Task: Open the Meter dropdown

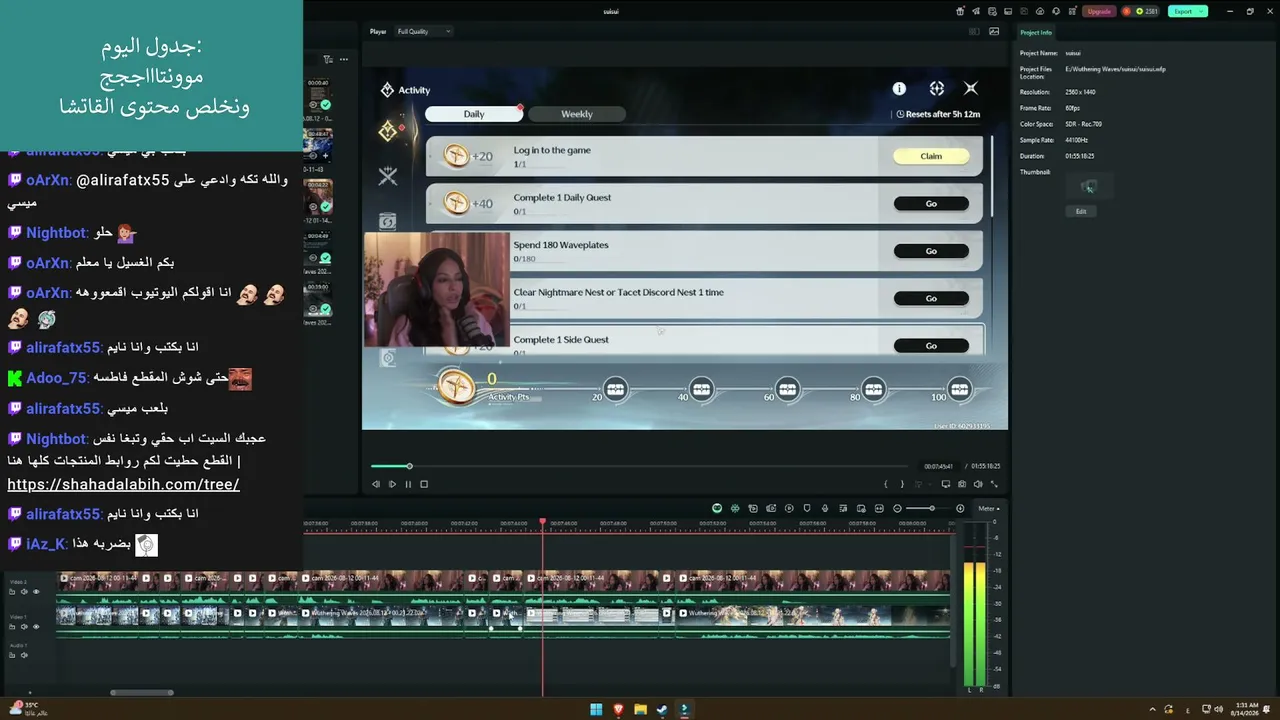Action: point(989,508)
